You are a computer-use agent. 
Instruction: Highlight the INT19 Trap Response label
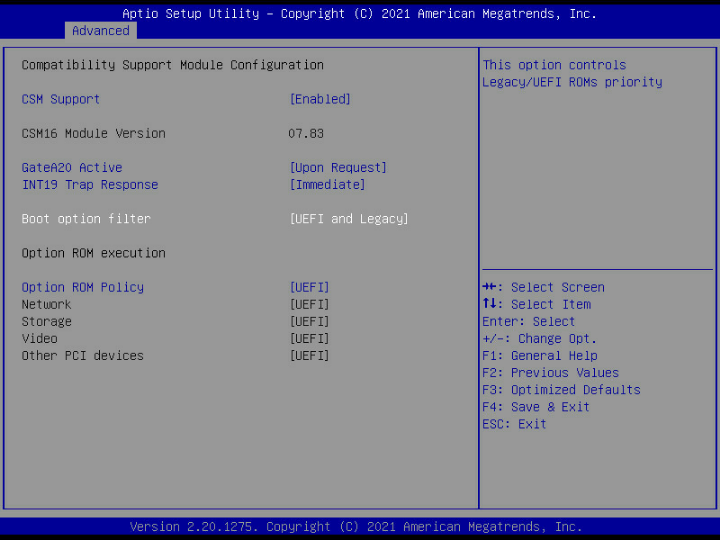point(90,185)
